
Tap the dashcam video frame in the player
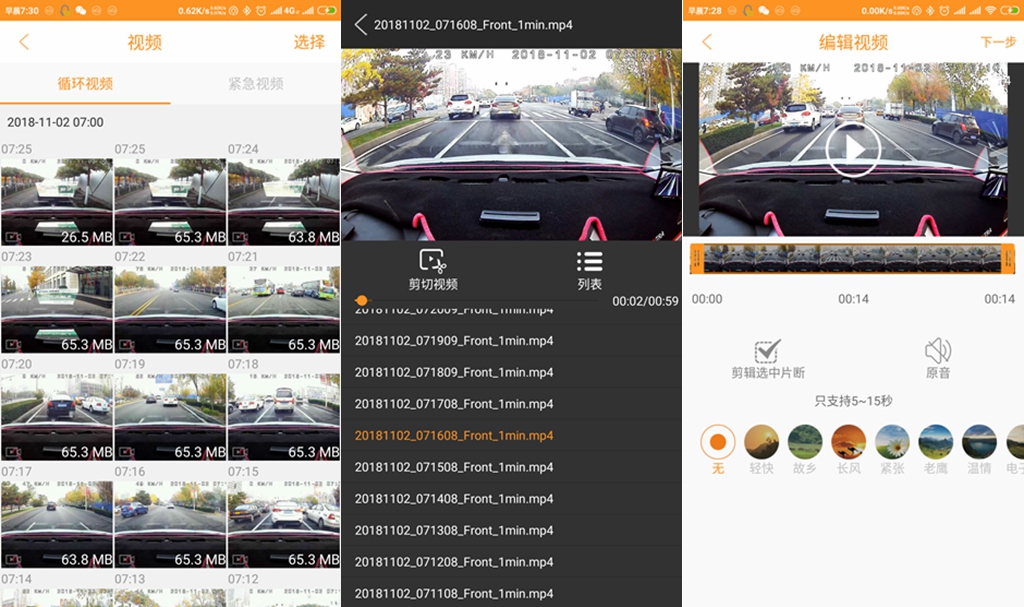pos(511,144)
